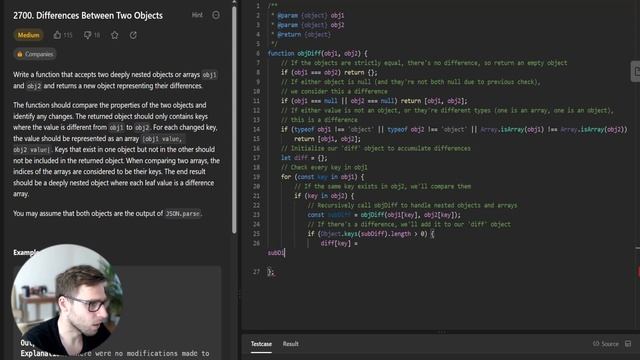Viewport: 640px width, 360px height.
Task: Click the note icon at editor right edge
Action: (636, 71)
